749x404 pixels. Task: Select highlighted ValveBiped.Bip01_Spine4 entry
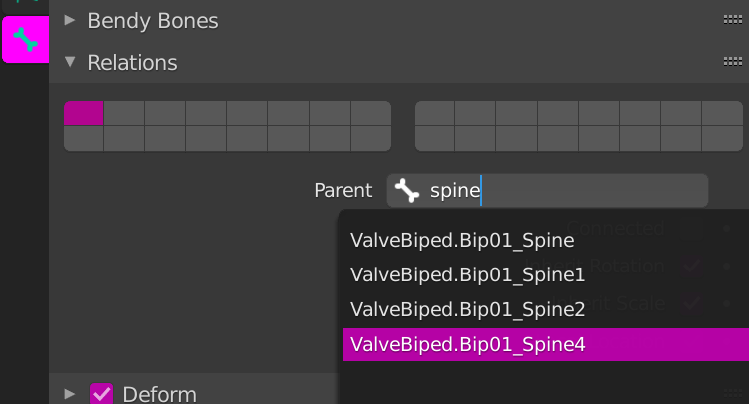click(467, 344)
